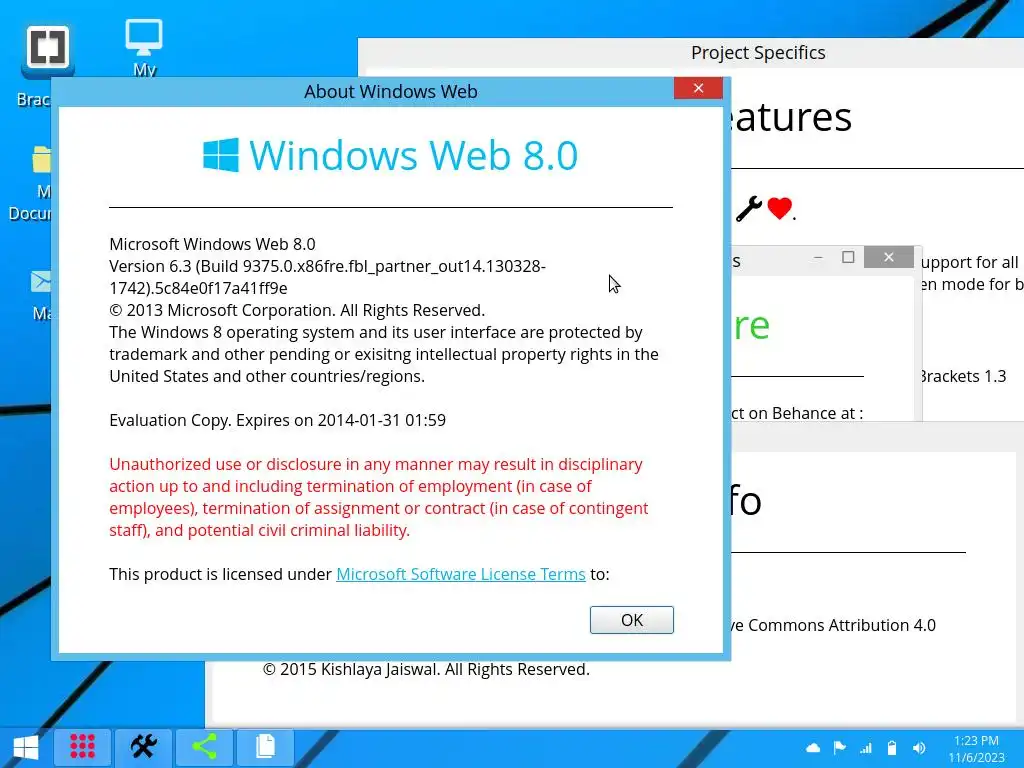Close the small background window with gray X
Screen dimensions: 1024x768
pyautogui.click(x=889, y=257)
